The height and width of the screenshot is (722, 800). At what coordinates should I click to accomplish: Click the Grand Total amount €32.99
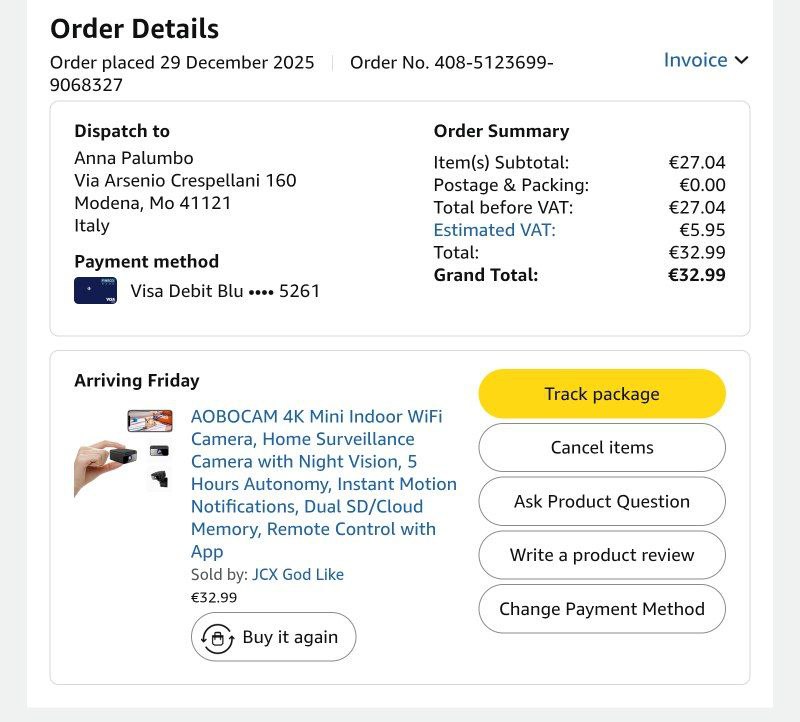(697, 275)
